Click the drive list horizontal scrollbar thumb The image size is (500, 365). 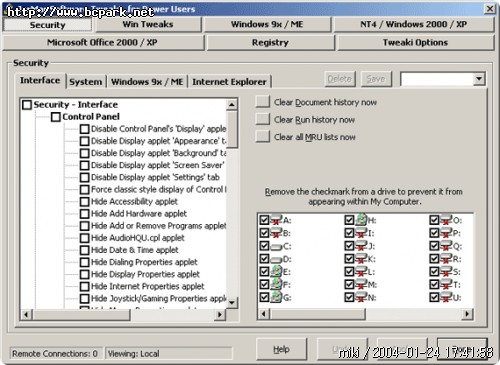pos(317,314)
